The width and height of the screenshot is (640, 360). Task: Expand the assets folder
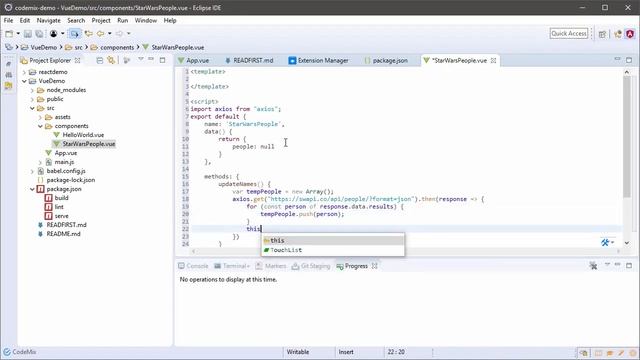click(40, 117)
